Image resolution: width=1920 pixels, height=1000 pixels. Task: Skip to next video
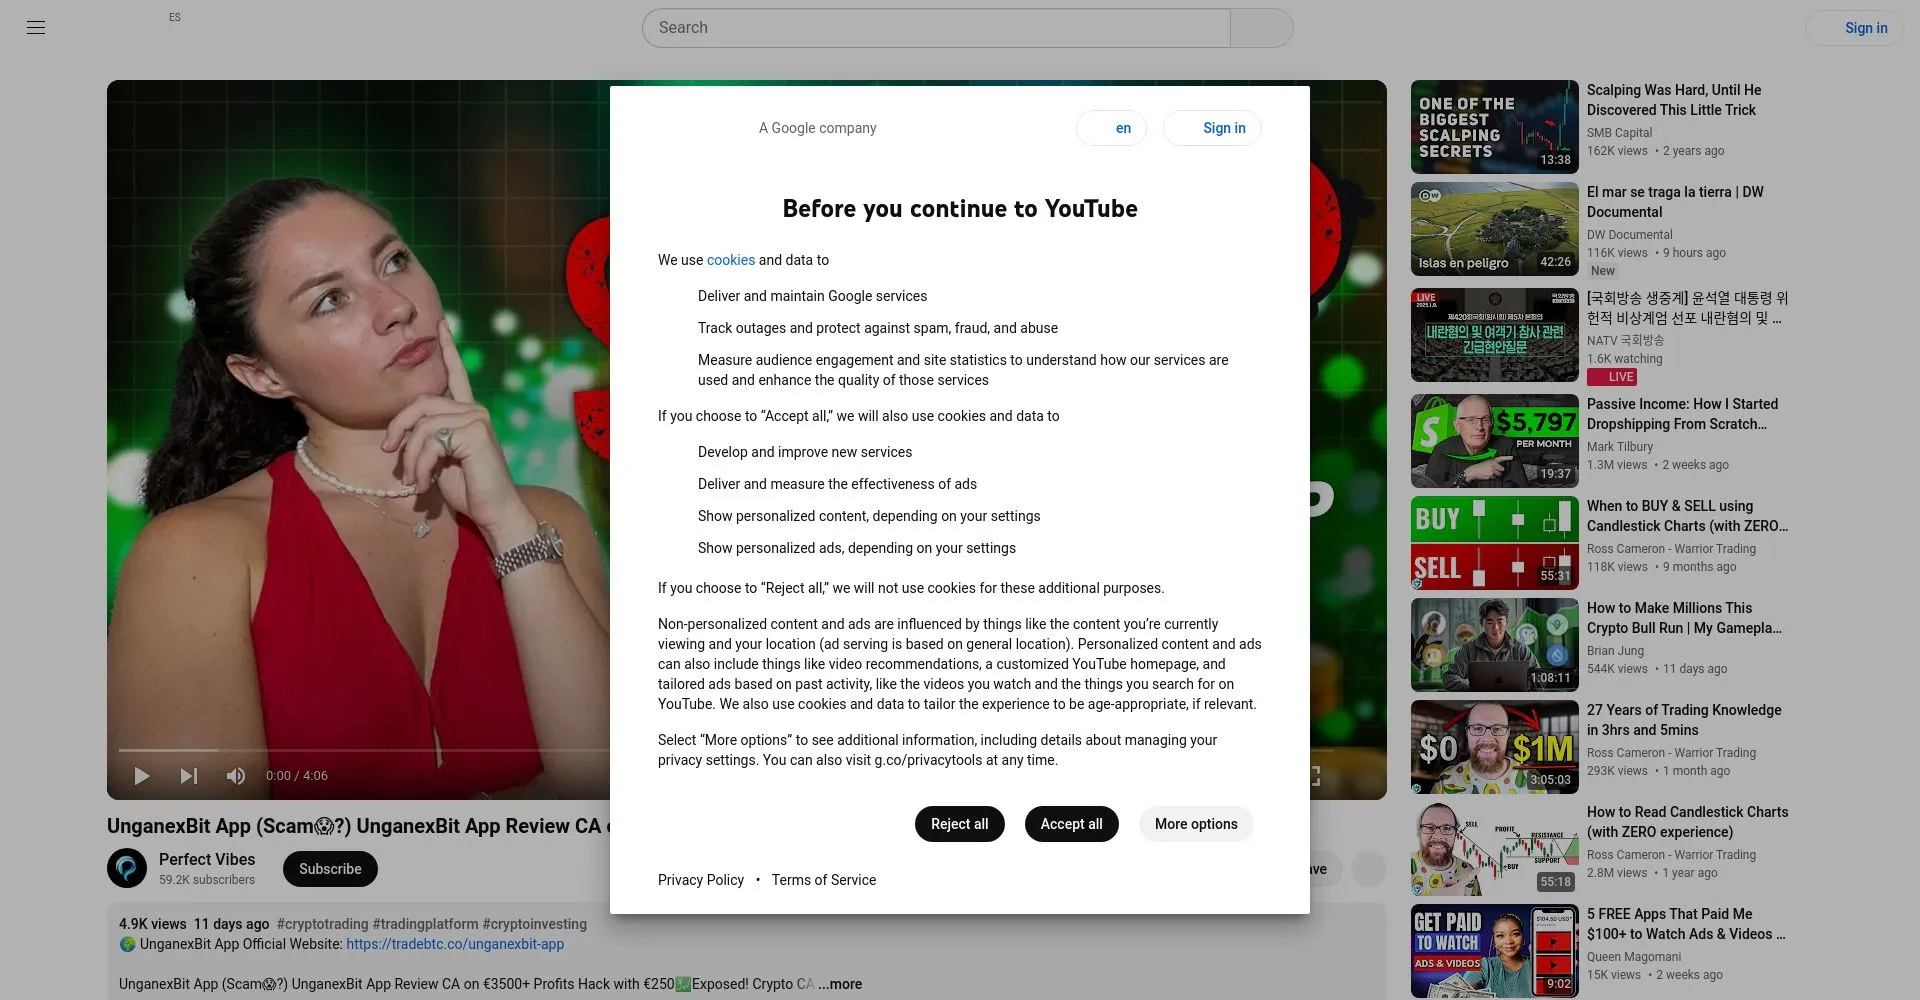[189, 776]
